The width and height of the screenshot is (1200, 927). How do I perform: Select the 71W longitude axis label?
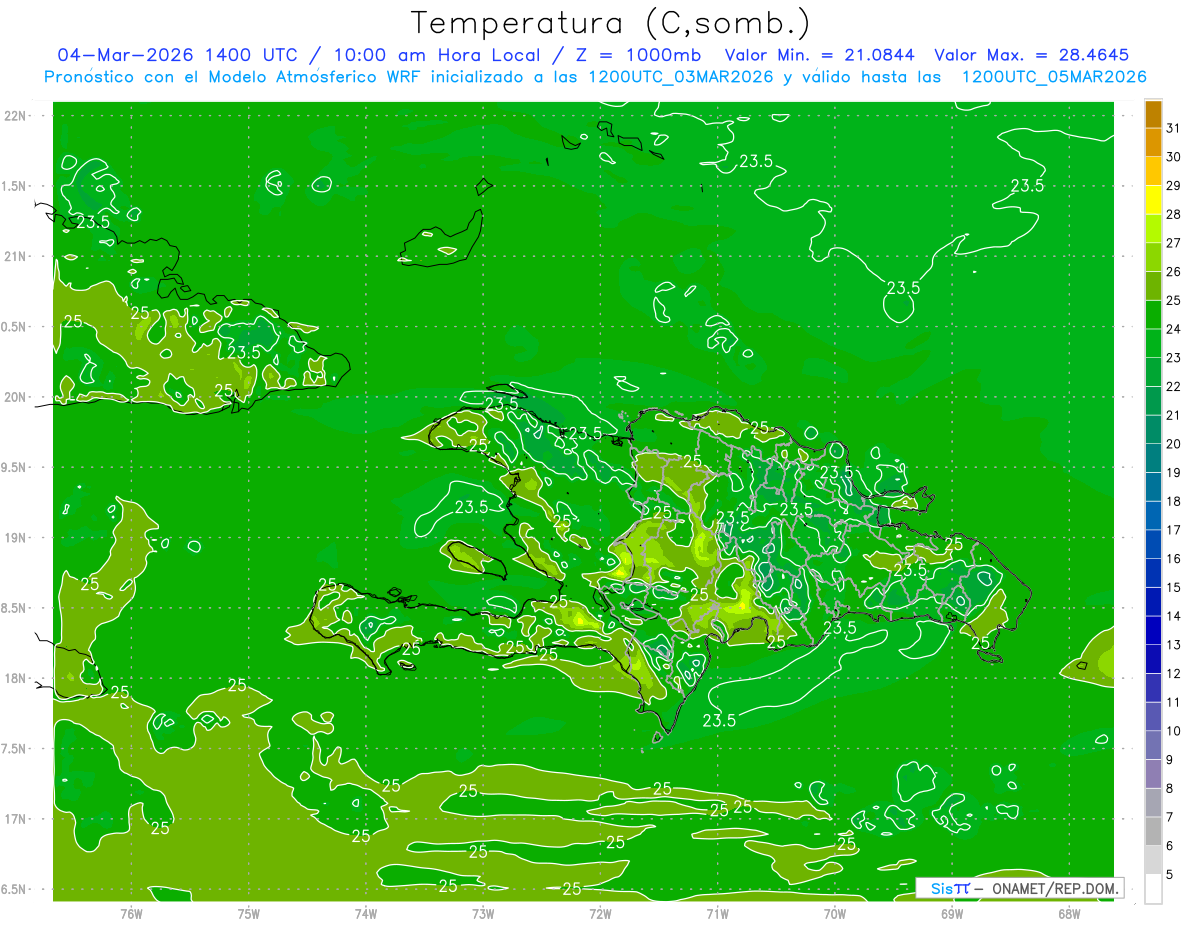coord(717,913)
